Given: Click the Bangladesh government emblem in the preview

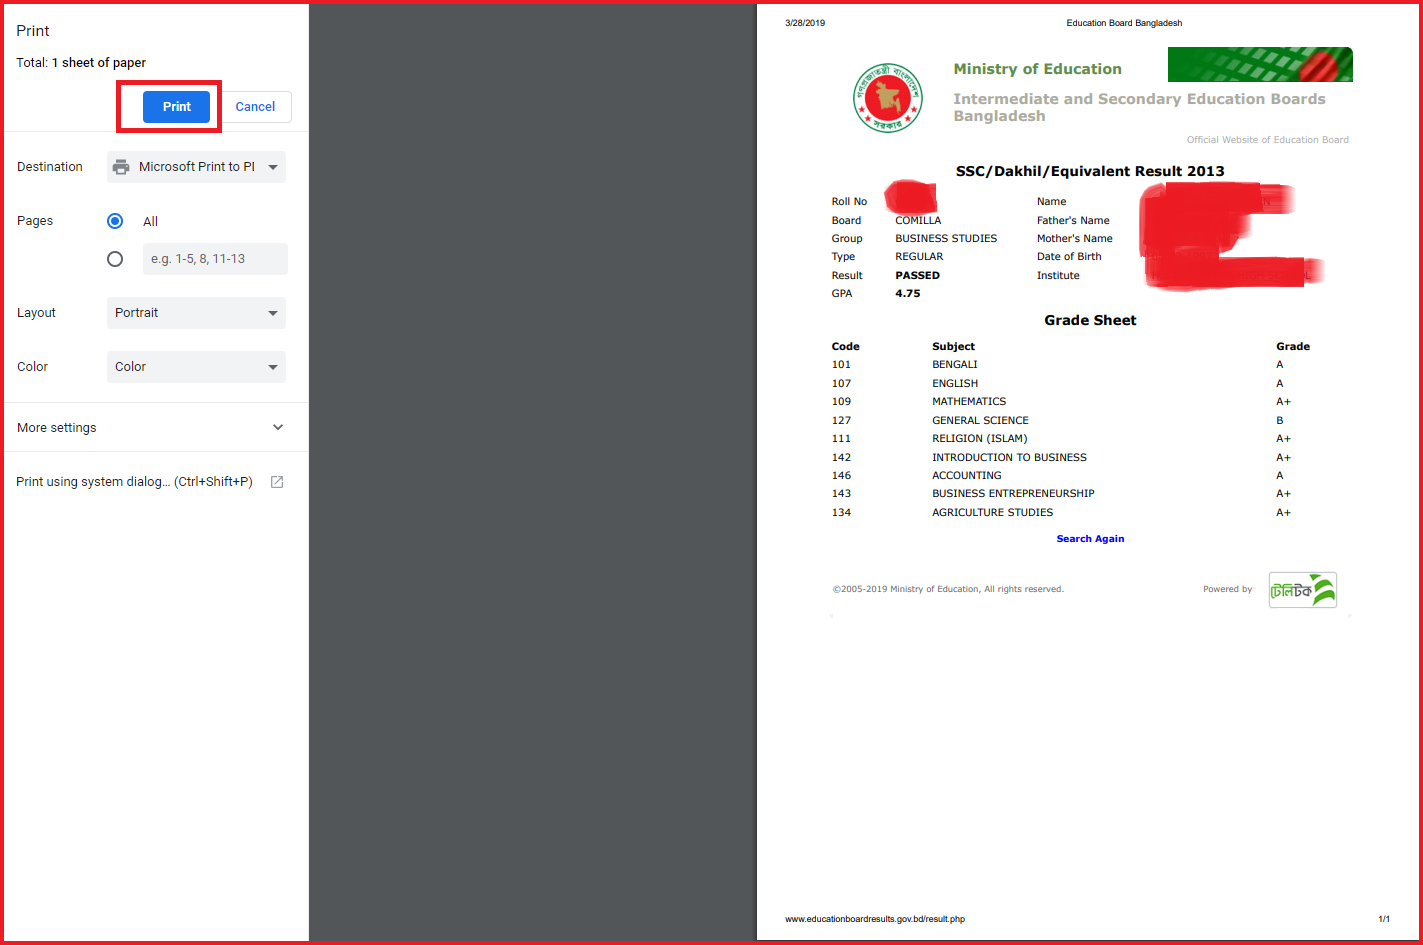Looking at the screenshot, I should point(887,97).
